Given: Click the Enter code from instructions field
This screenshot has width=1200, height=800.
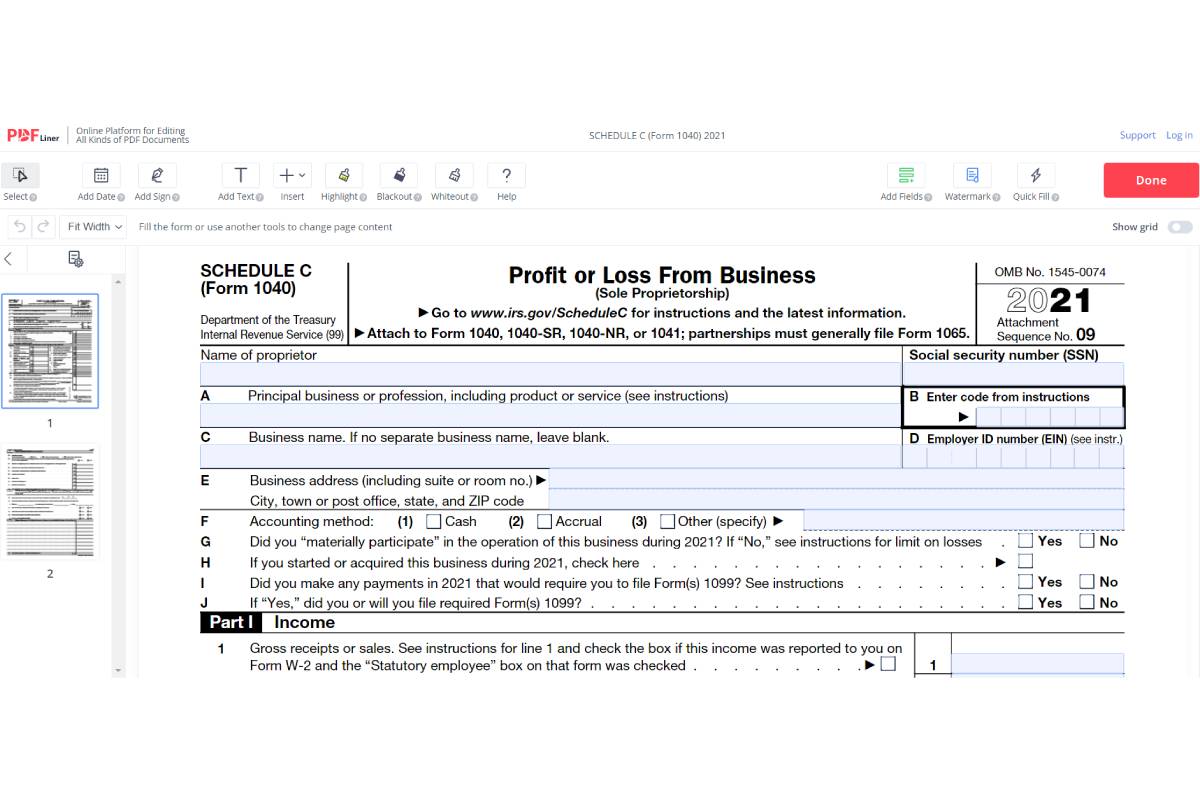Looking at the screenshot, I should [x=1049, y=417].
